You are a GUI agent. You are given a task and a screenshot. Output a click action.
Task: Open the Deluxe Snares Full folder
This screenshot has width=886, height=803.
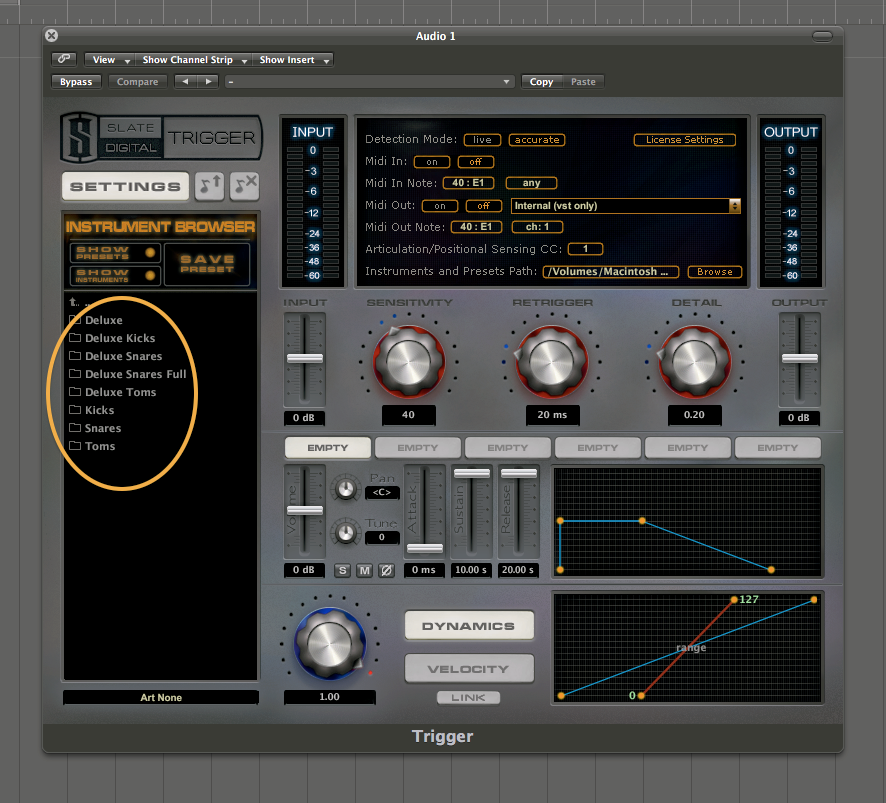[128, 374]
